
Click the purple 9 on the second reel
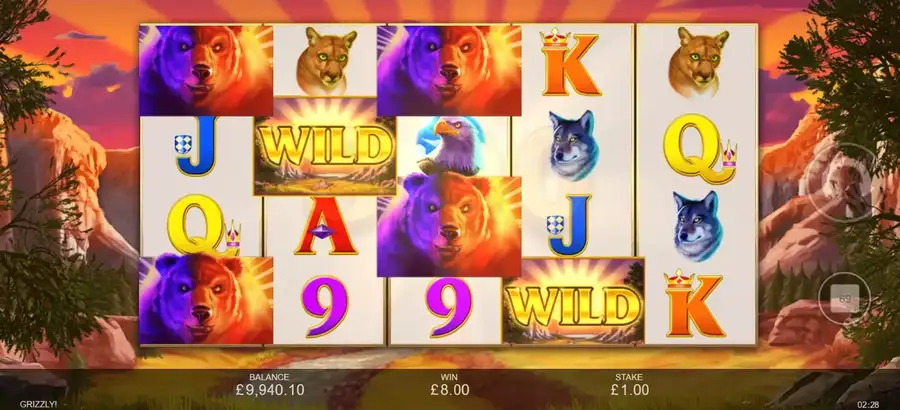tap(325, 305)
